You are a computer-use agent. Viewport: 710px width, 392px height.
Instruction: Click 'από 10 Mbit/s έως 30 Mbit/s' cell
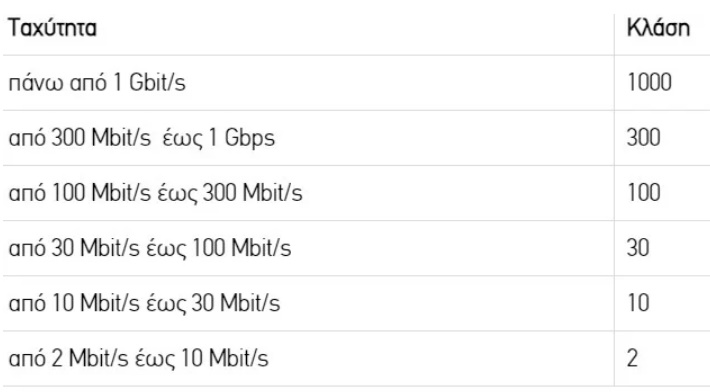tap(308, 303)
